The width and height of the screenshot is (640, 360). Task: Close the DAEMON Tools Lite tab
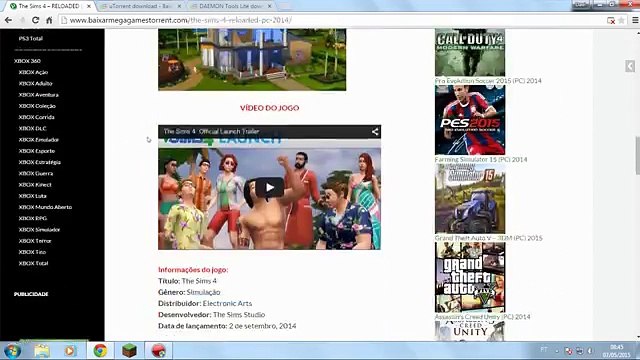(x=269, y=6)
